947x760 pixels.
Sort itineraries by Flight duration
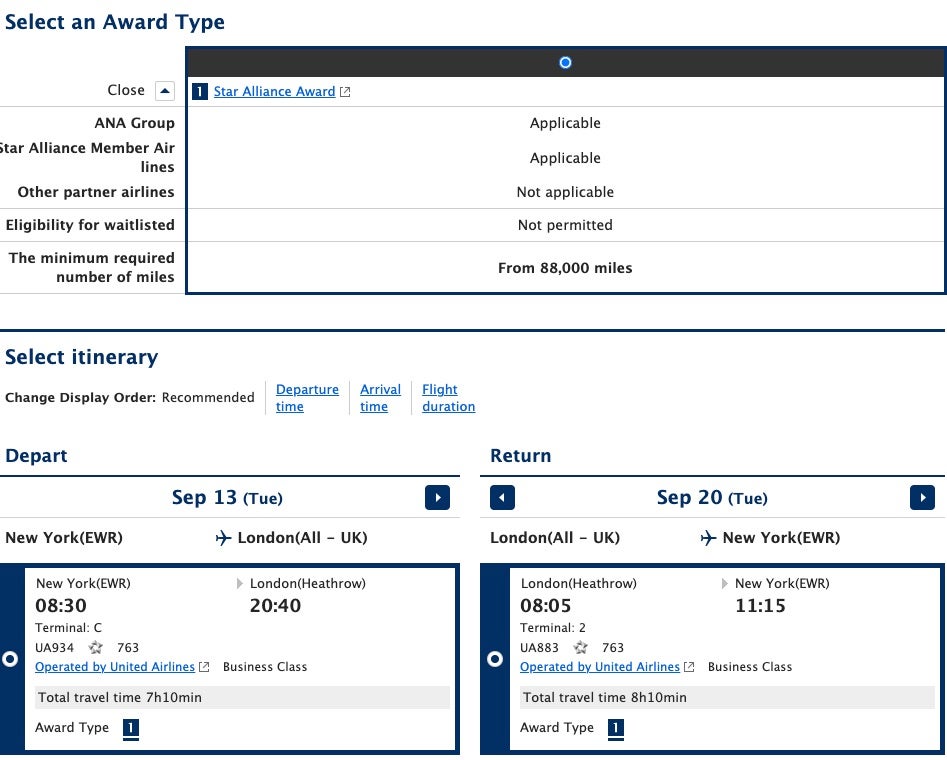click(448, 398)
